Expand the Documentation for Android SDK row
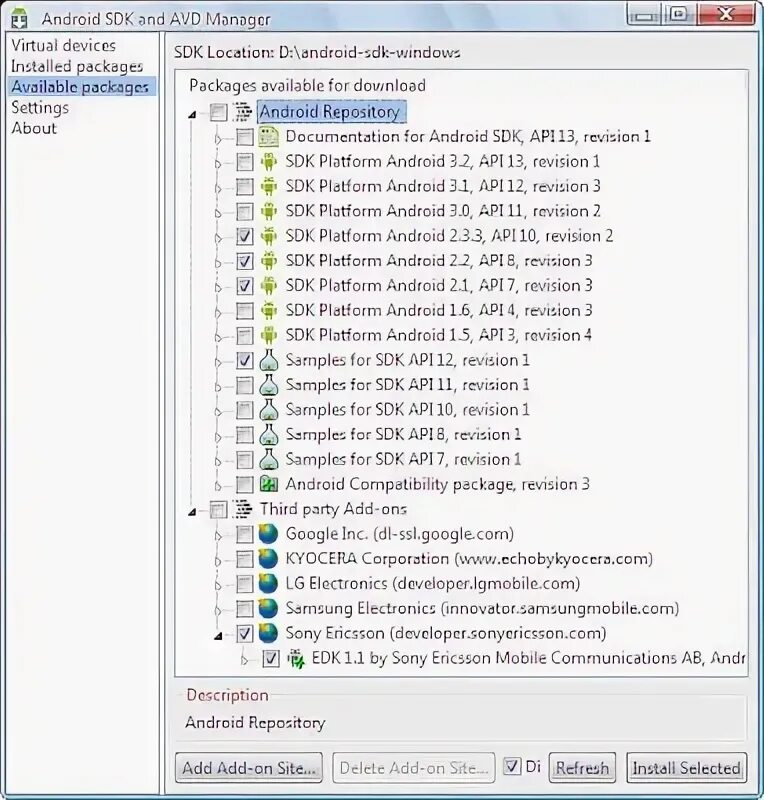This screenshot has height=800, width=764. [218, 139]
